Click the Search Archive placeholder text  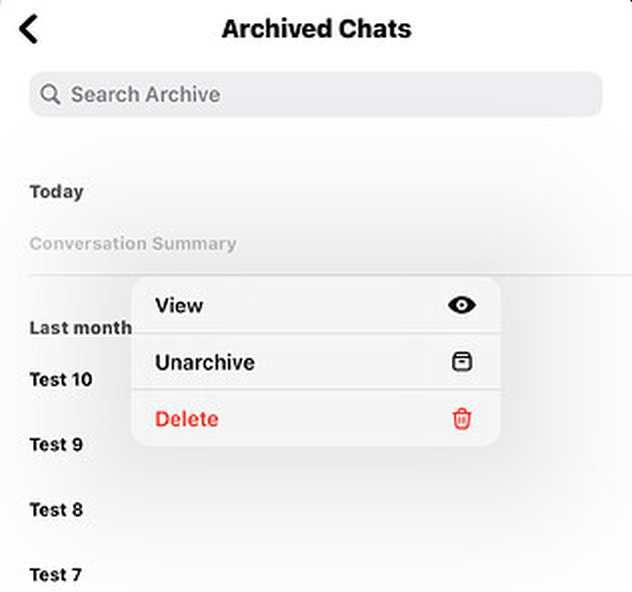146,94
